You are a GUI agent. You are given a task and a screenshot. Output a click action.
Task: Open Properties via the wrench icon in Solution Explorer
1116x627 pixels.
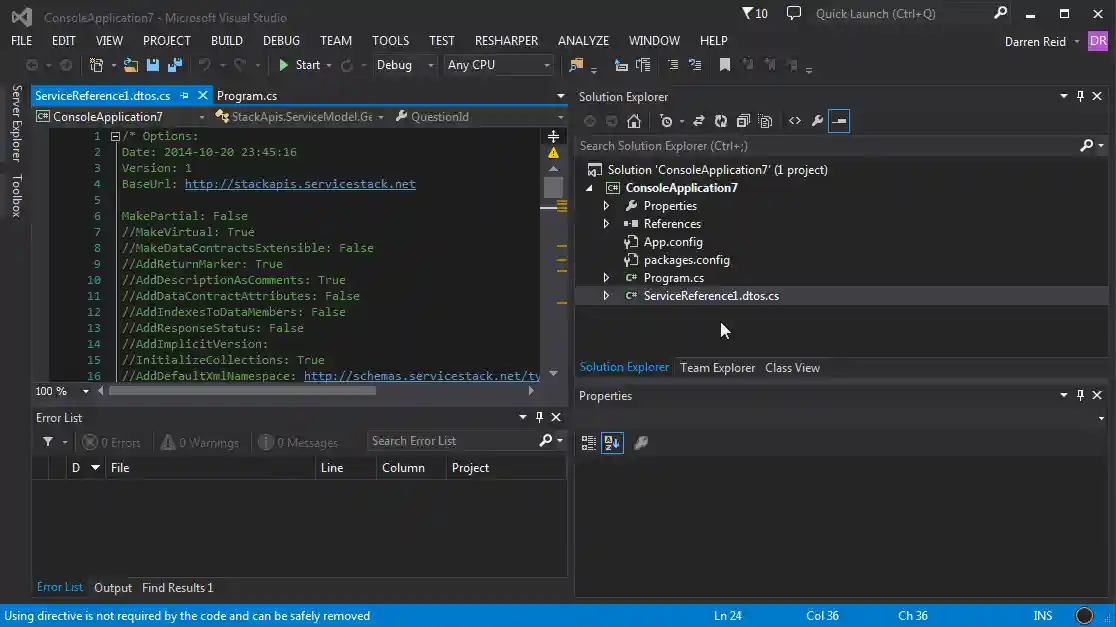click(817, 120)
